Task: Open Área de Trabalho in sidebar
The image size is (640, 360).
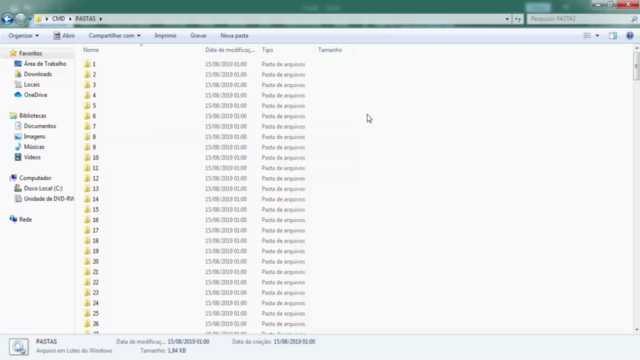Action: pos(45,64)
